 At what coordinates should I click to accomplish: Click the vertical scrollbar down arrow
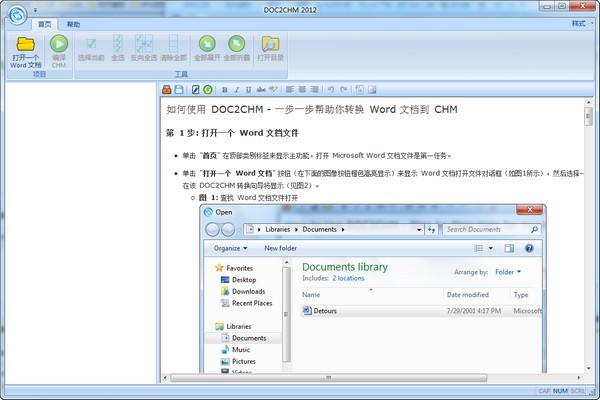click(x=589, y=368)
